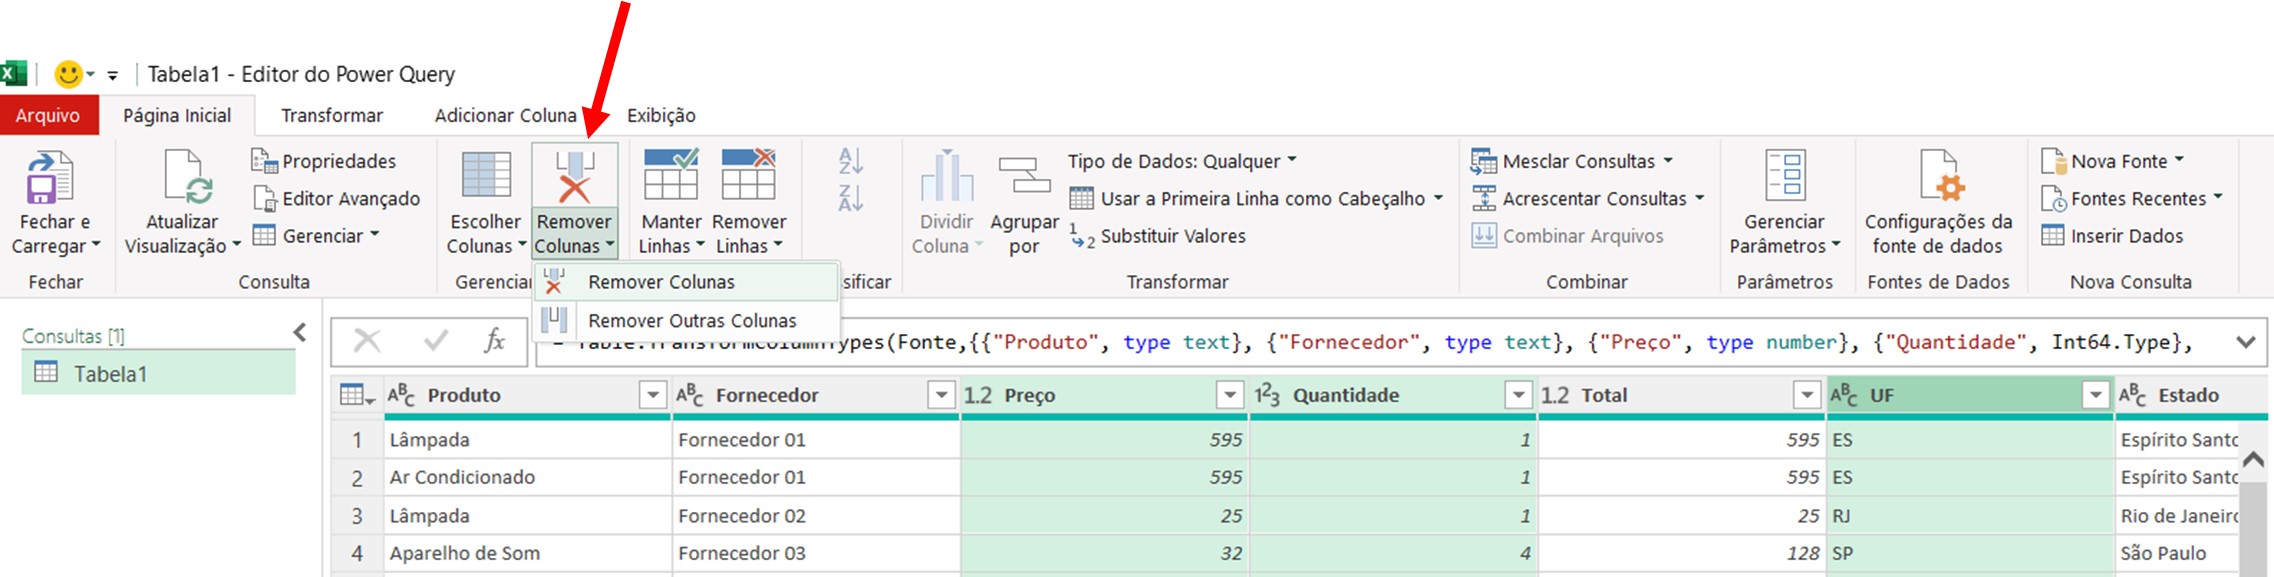Click the Total cell '128'
This screenshot has height=577, width=2274.
click(1682, 553)
